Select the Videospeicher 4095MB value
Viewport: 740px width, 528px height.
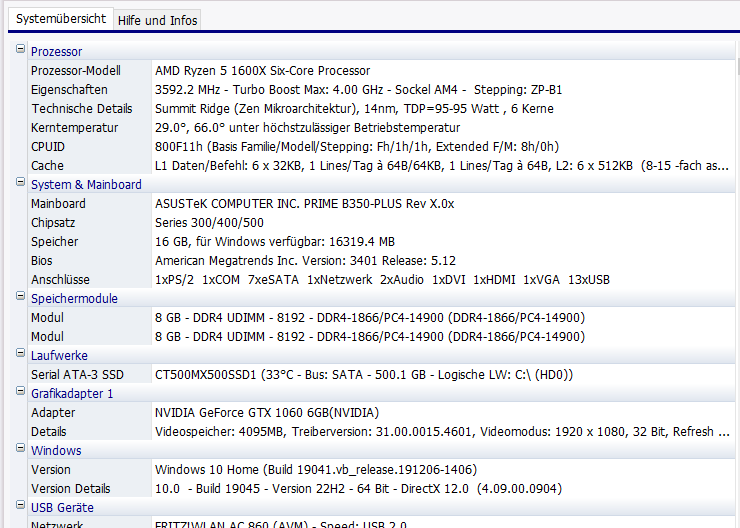(x=442, y=432)
